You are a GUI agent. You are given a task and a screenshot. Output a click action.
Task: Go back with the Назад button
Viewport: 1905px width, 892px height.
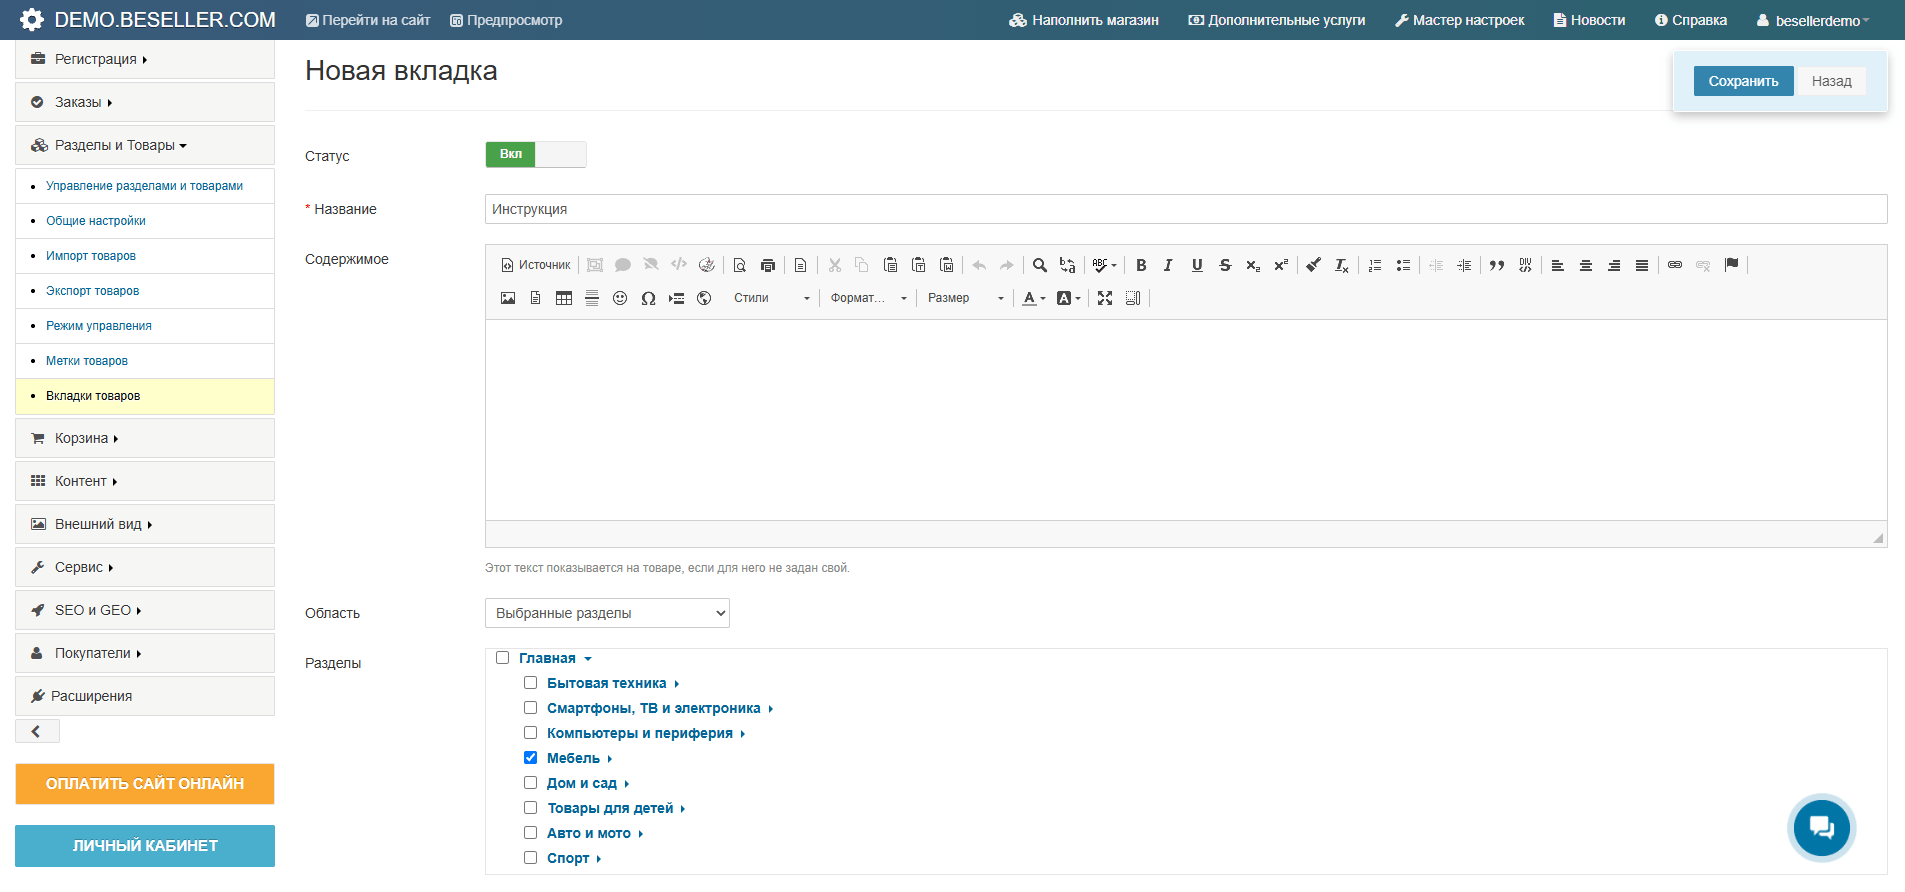coord(1831,81)
